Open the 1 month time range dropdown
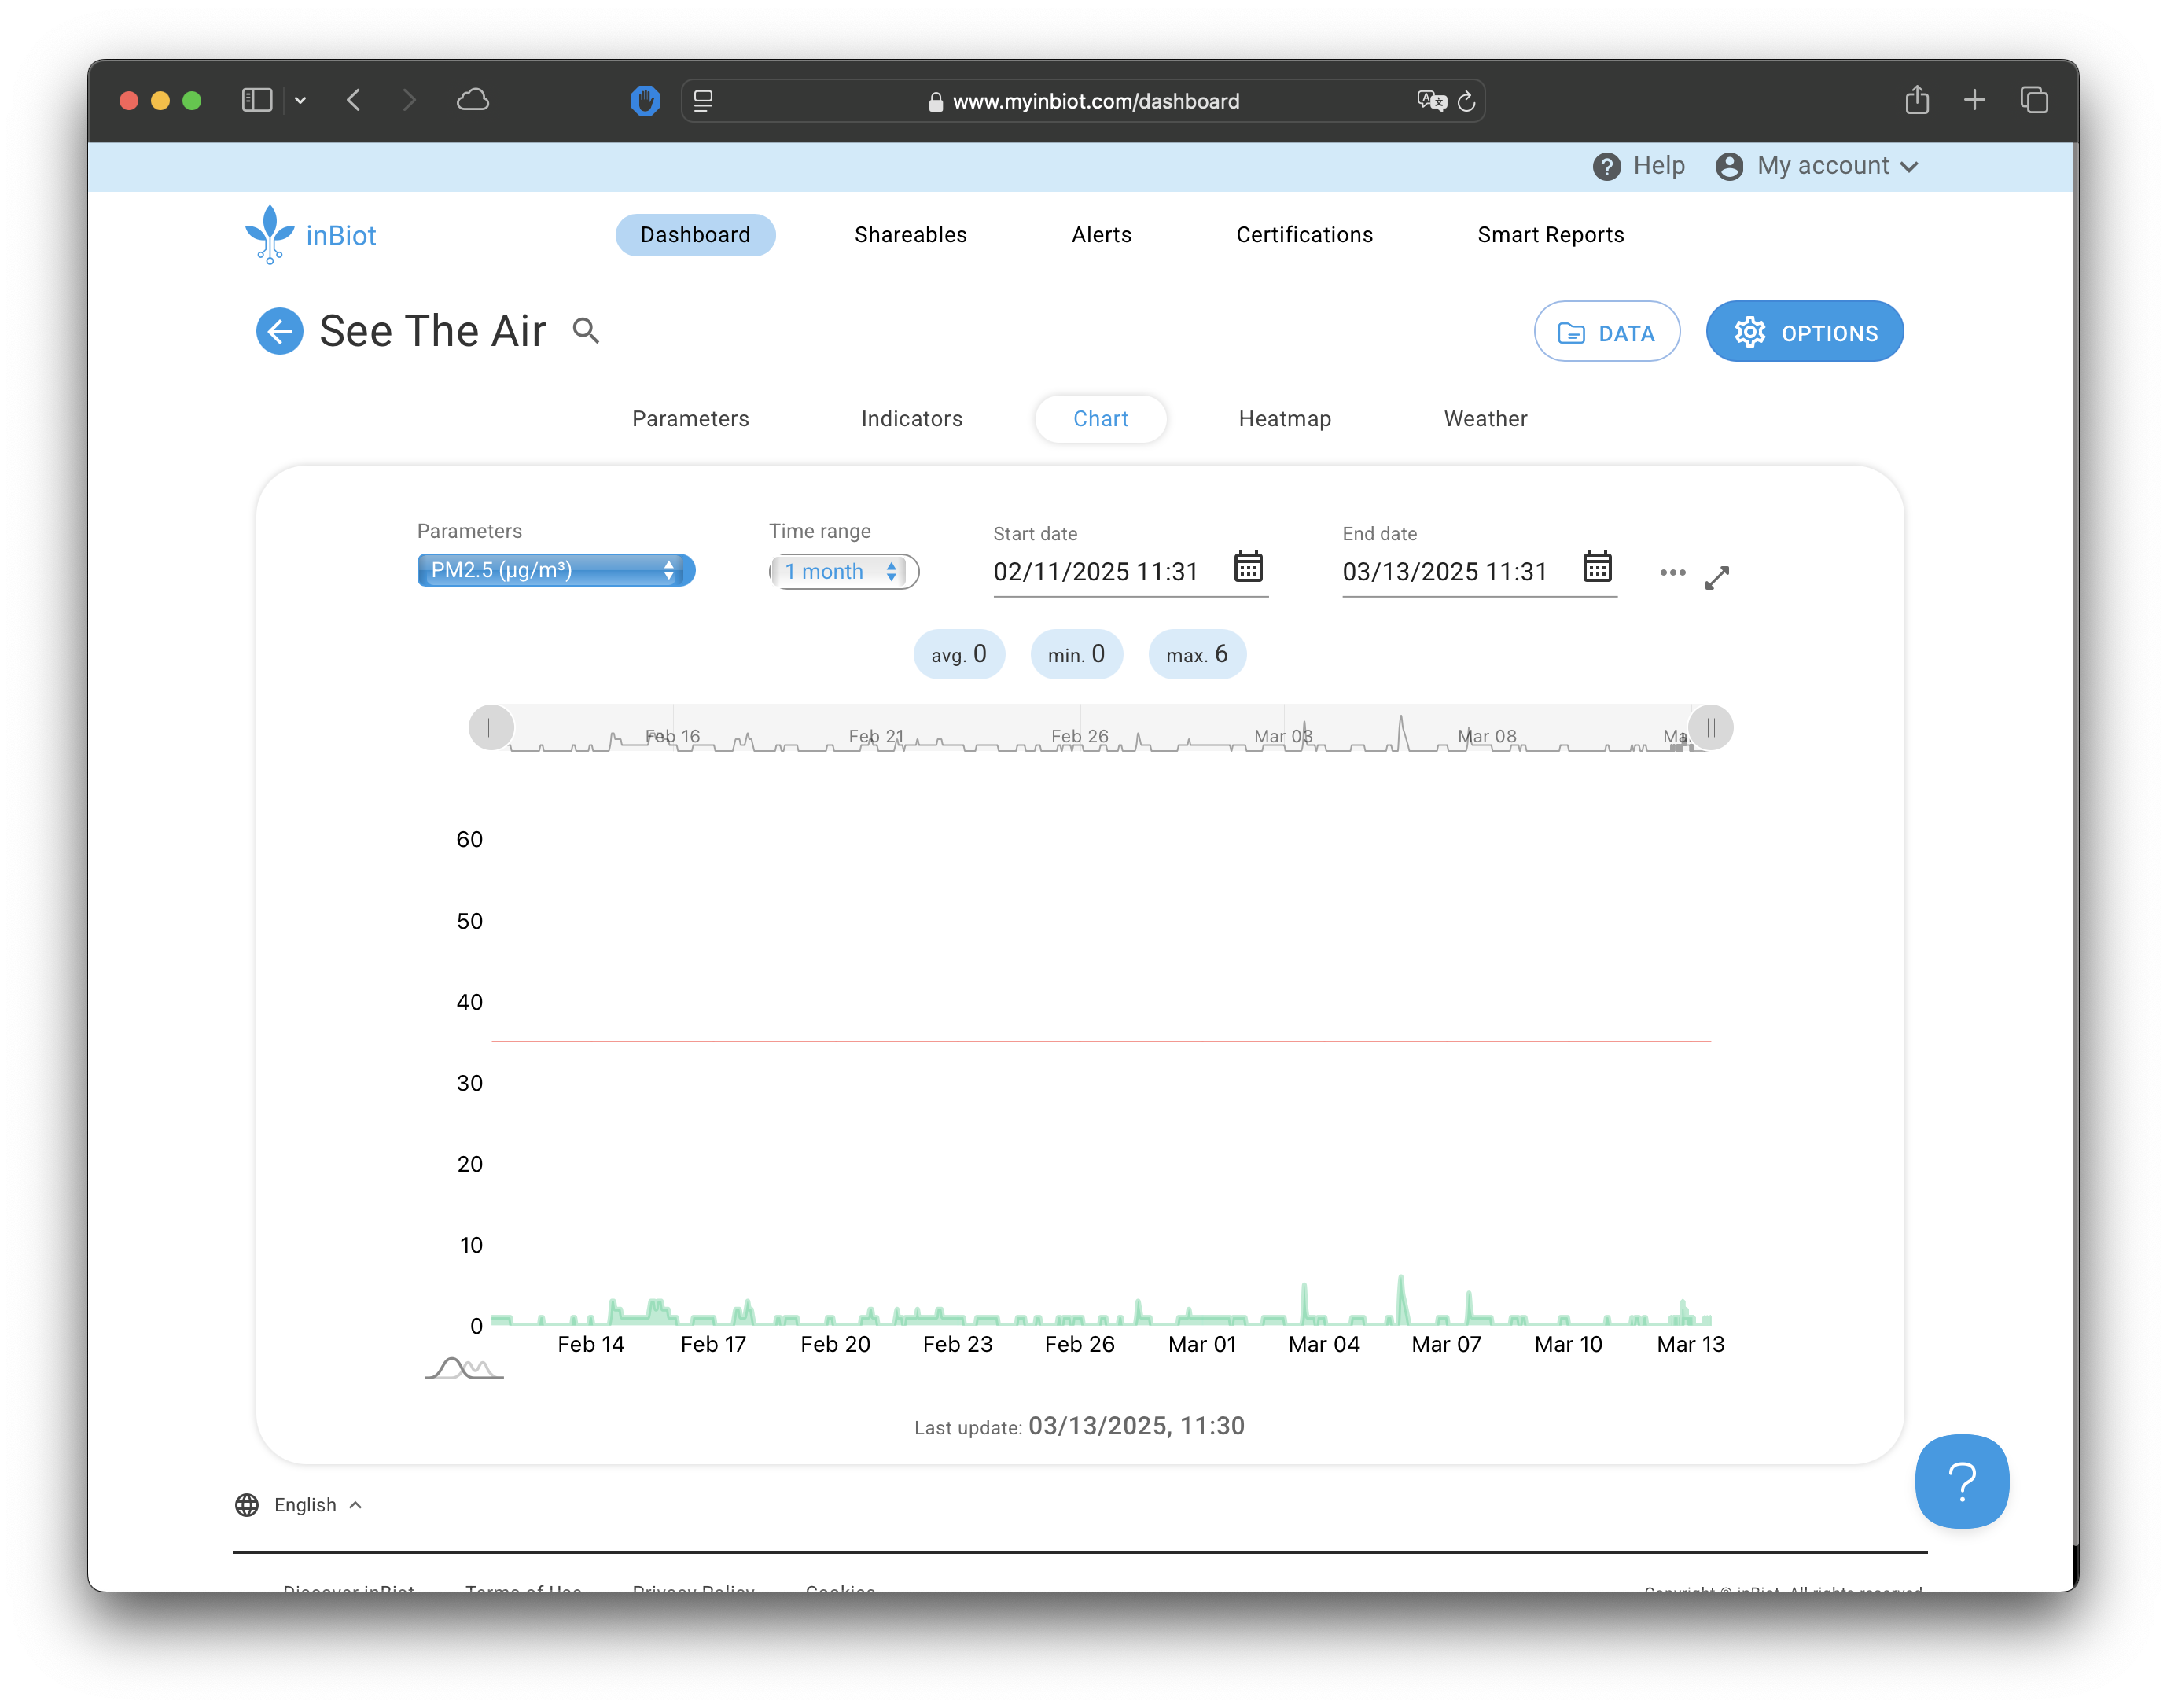Image resolution: width=2167 pixels, height=1708 pixels. pyautogui.click(x=843, y=571)
